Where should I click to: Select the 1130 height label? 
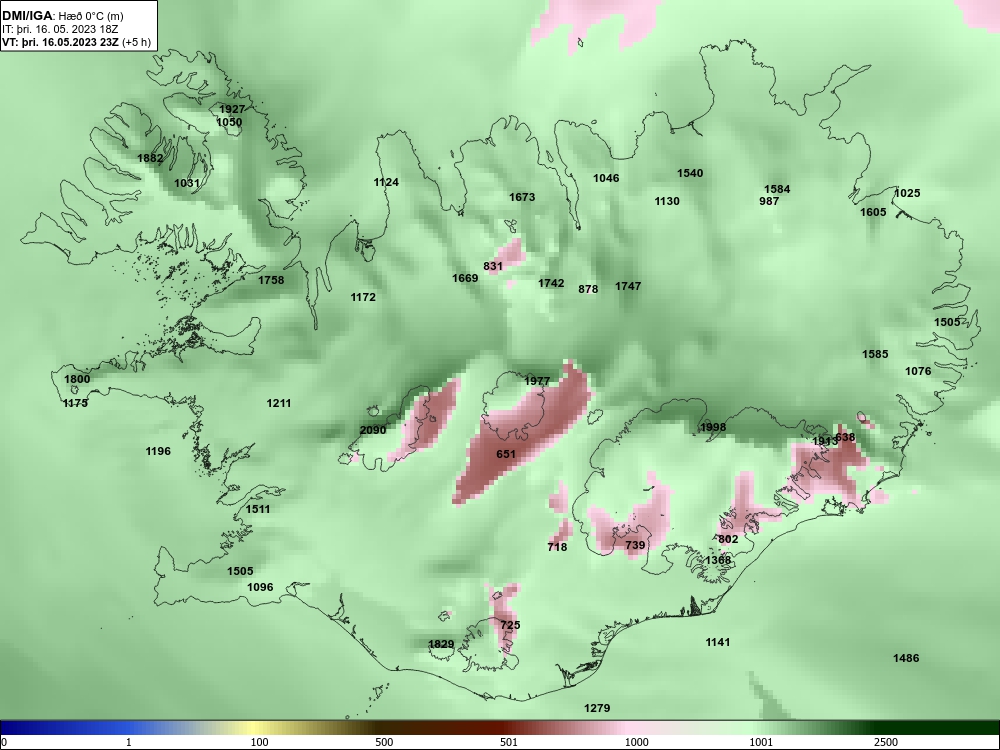coord(667,201)
